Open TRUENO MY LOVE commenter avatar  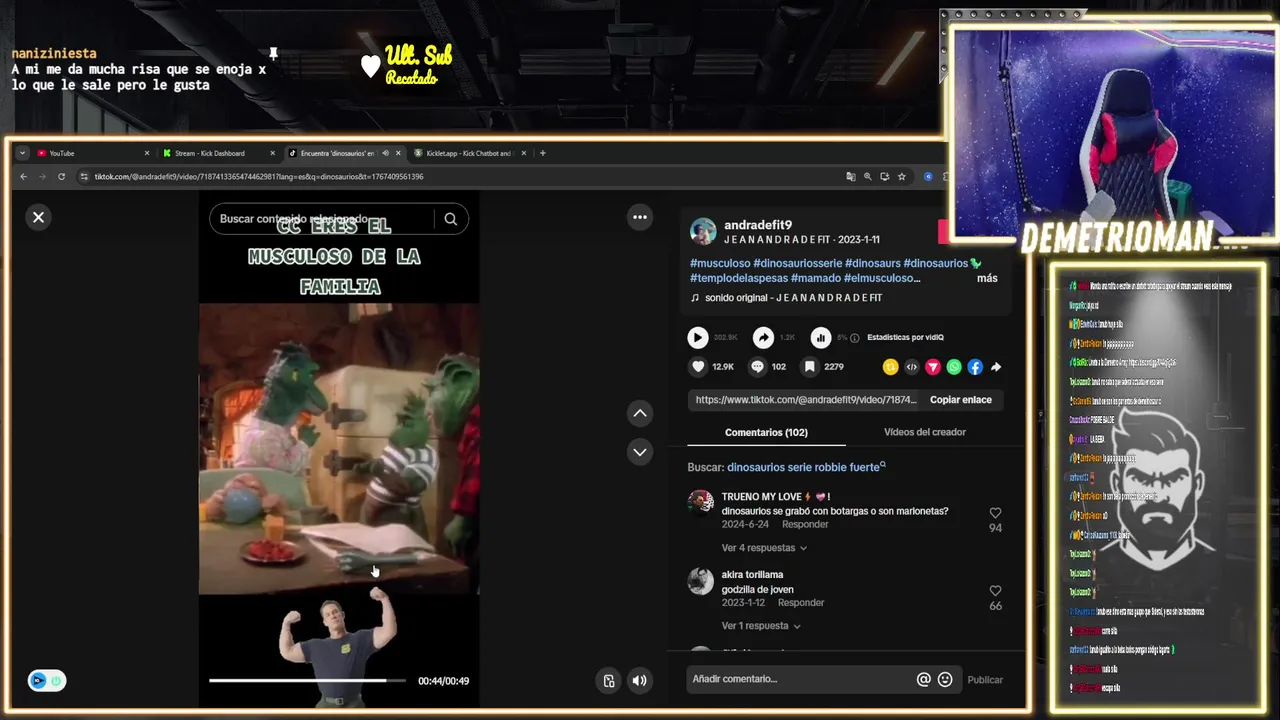701,502
